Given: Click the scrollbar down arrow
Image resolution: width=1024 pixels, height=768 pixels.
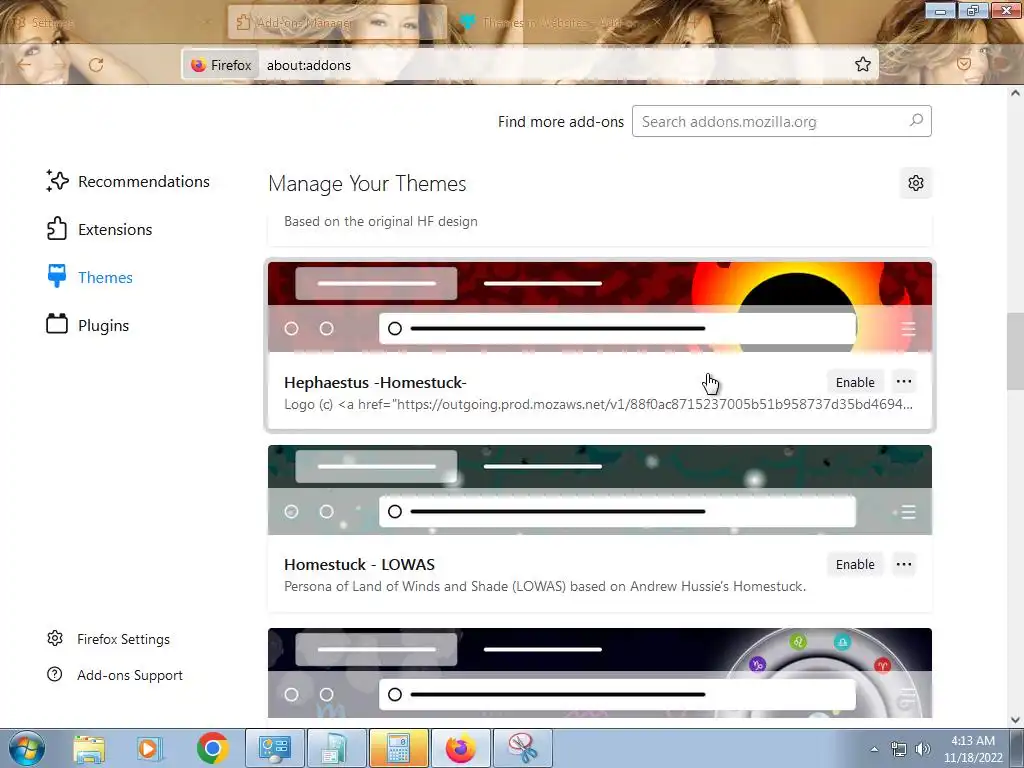Looking at the screenshot, I should click(1015, 720).
